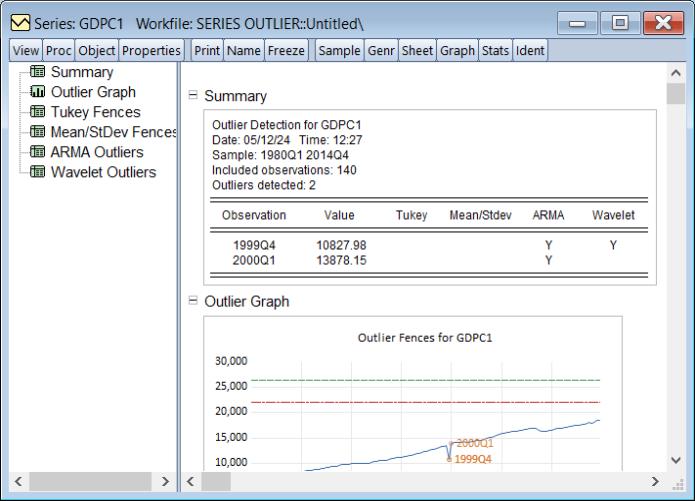Open the Object menu
This screenshot has height=501, width=695.
pyautogui.click(x=95, y=50)
